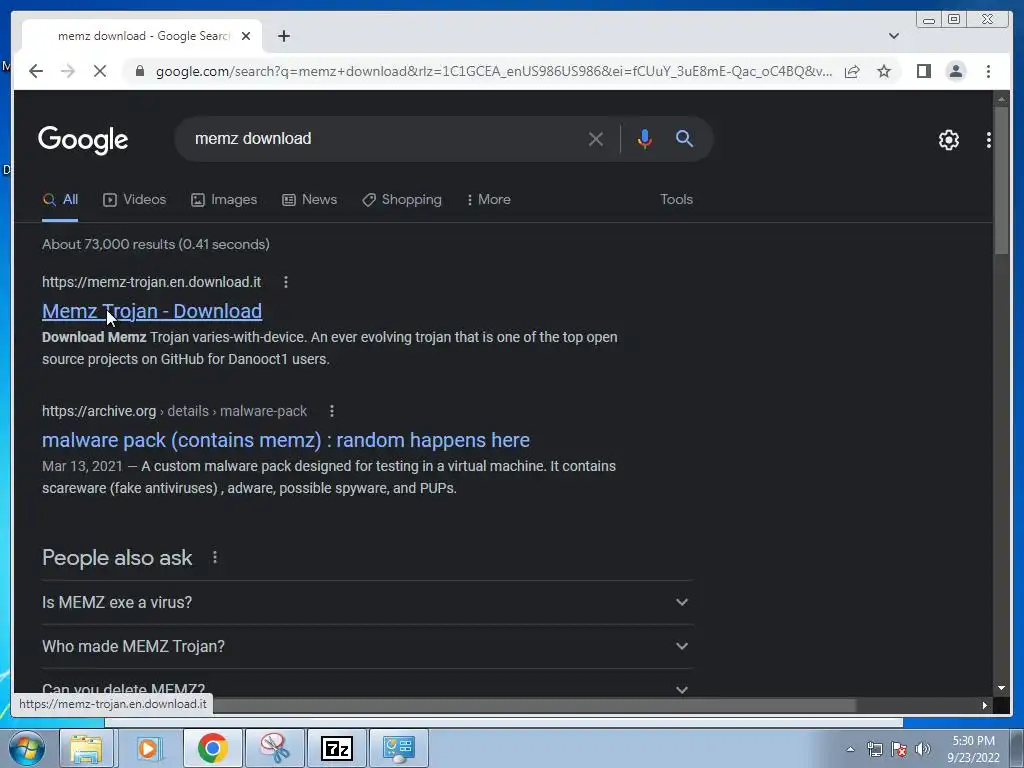Switch to Images results tab
This screenshot has height=768, width=1024.
[x=224, y=200]
